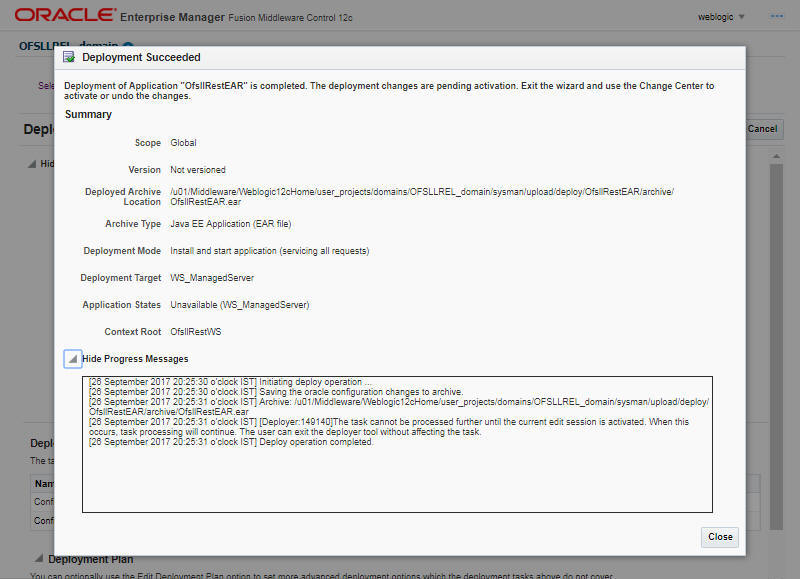Viewport: 800px width, 579px height.
Task: Click the progress messages log box
Action: pos(397,444)
